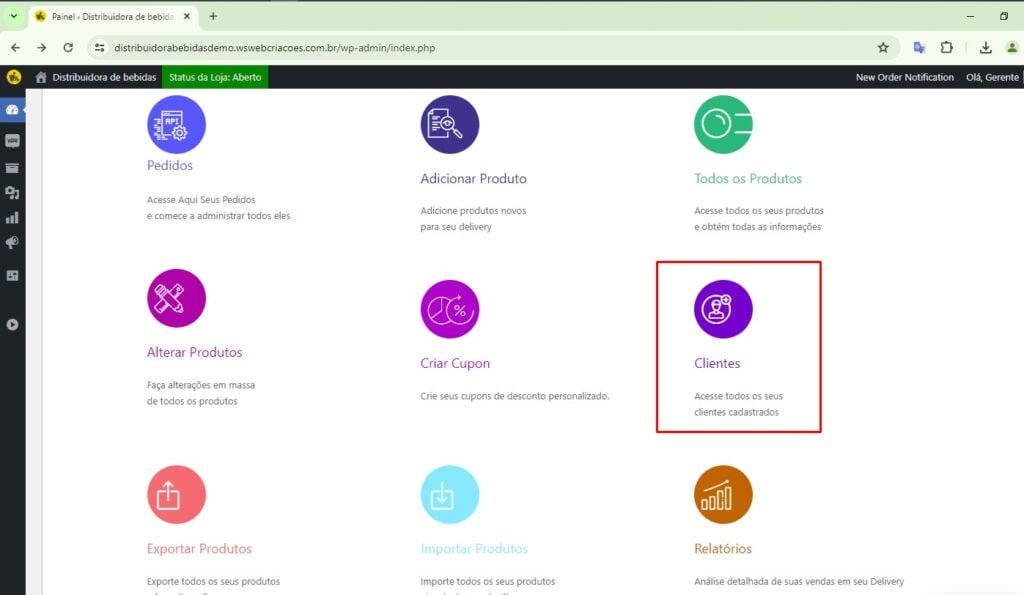Click the Importar Produtos icon
Image resolution: width=1024 pixels, height=595 pixels.
[449, 495]
